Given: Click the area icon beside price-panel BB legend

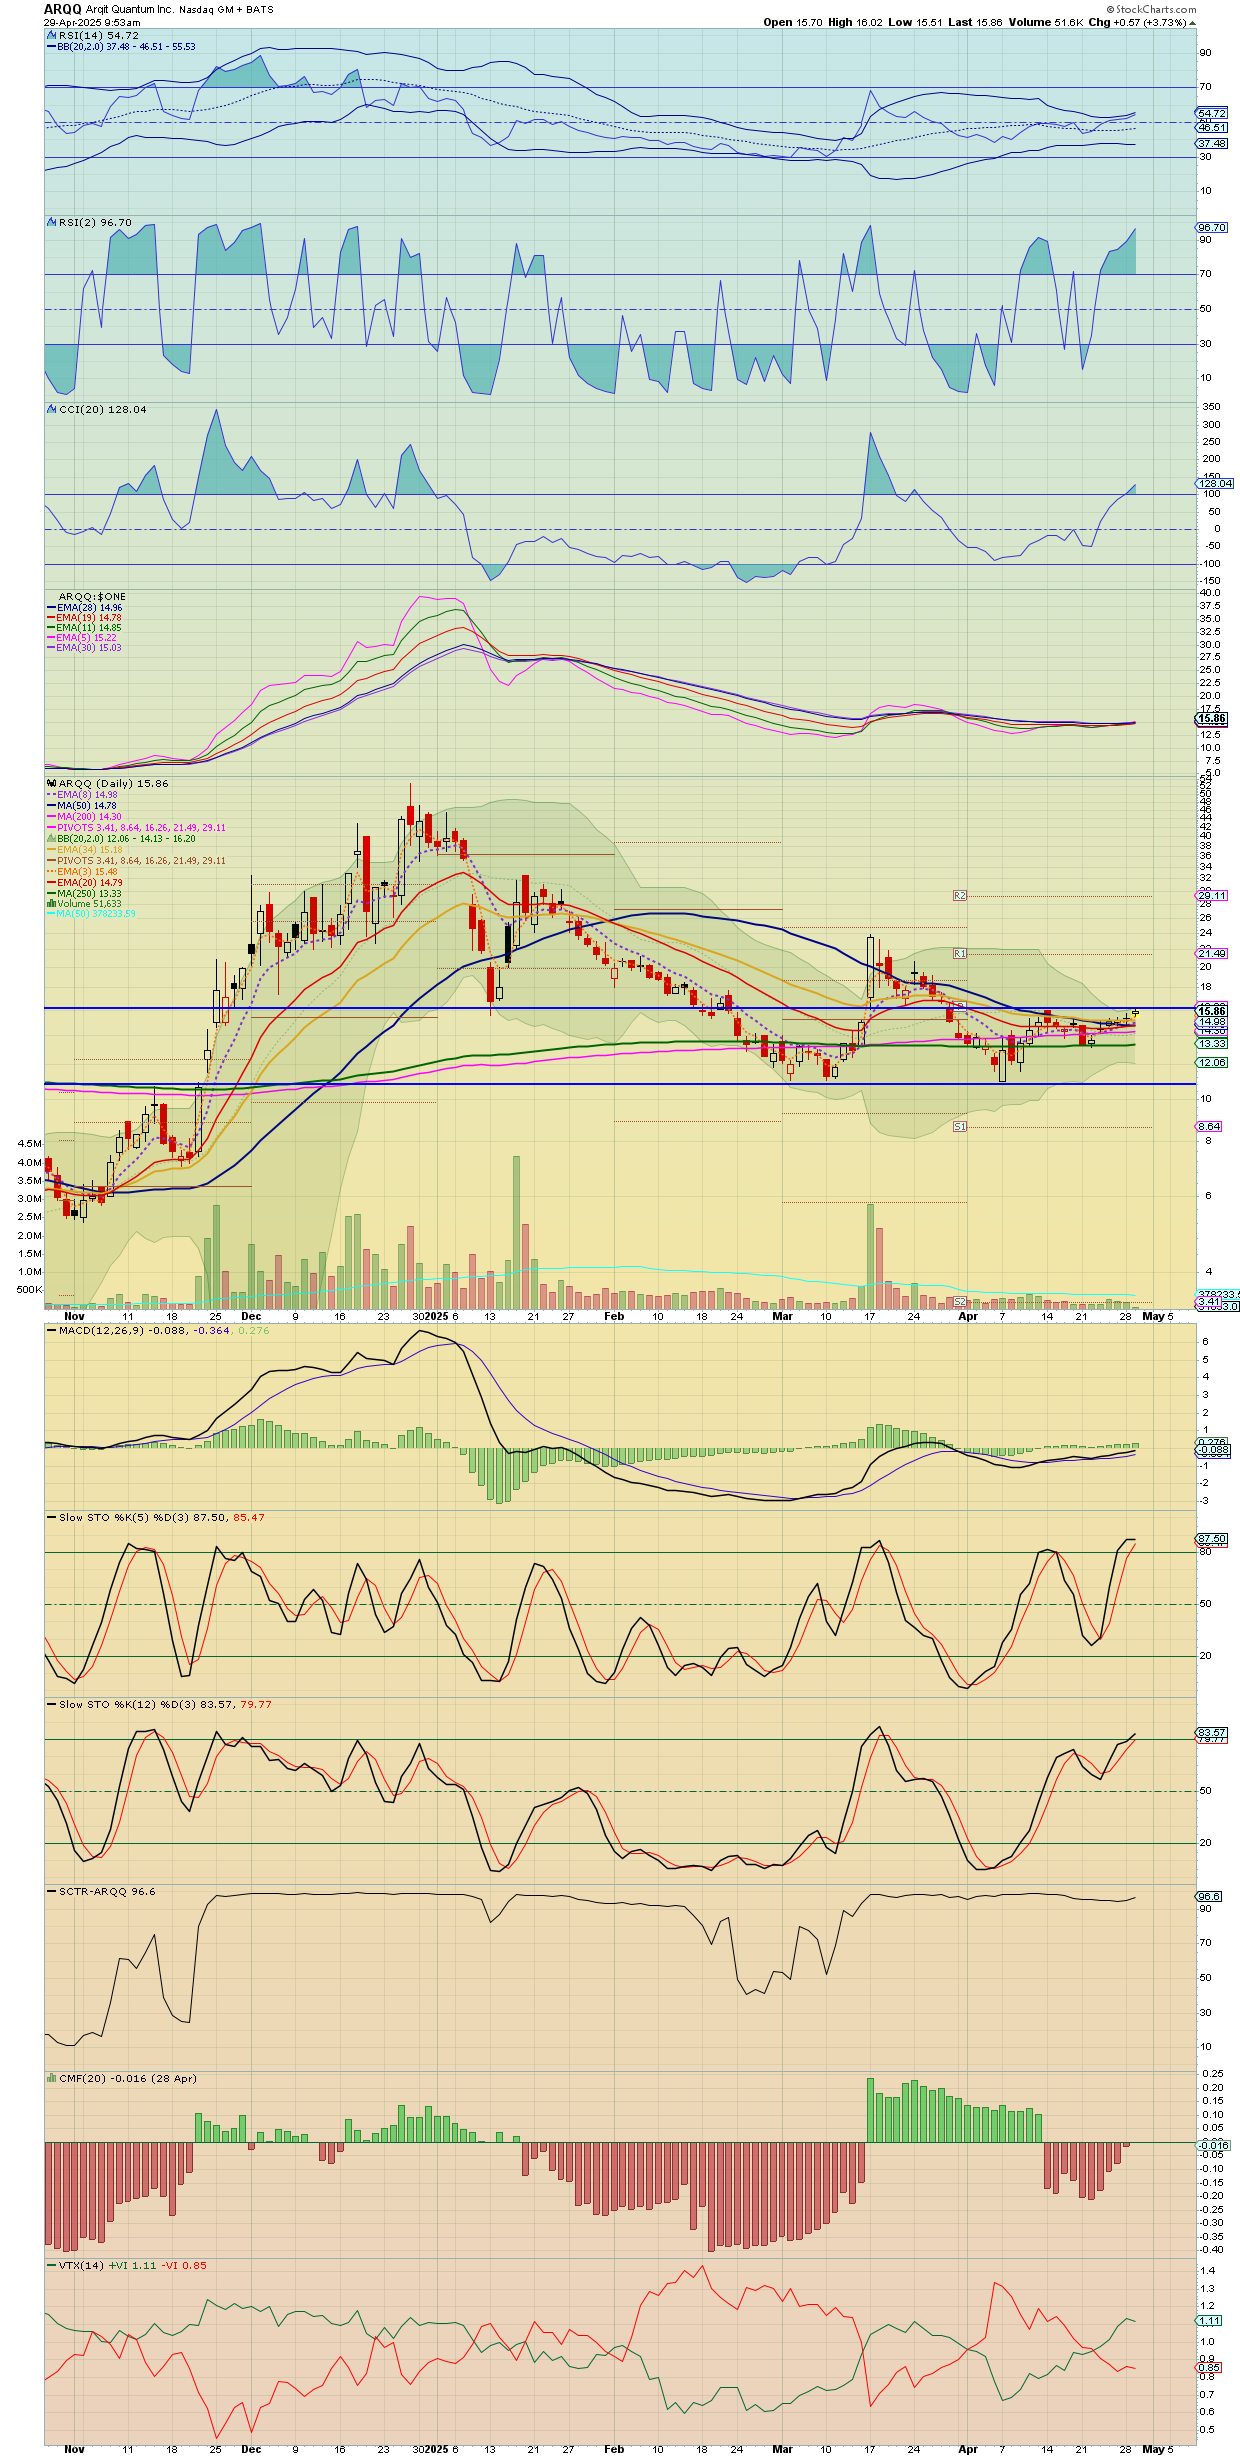Looking at the screenshot, I should (x=52, y=839).
